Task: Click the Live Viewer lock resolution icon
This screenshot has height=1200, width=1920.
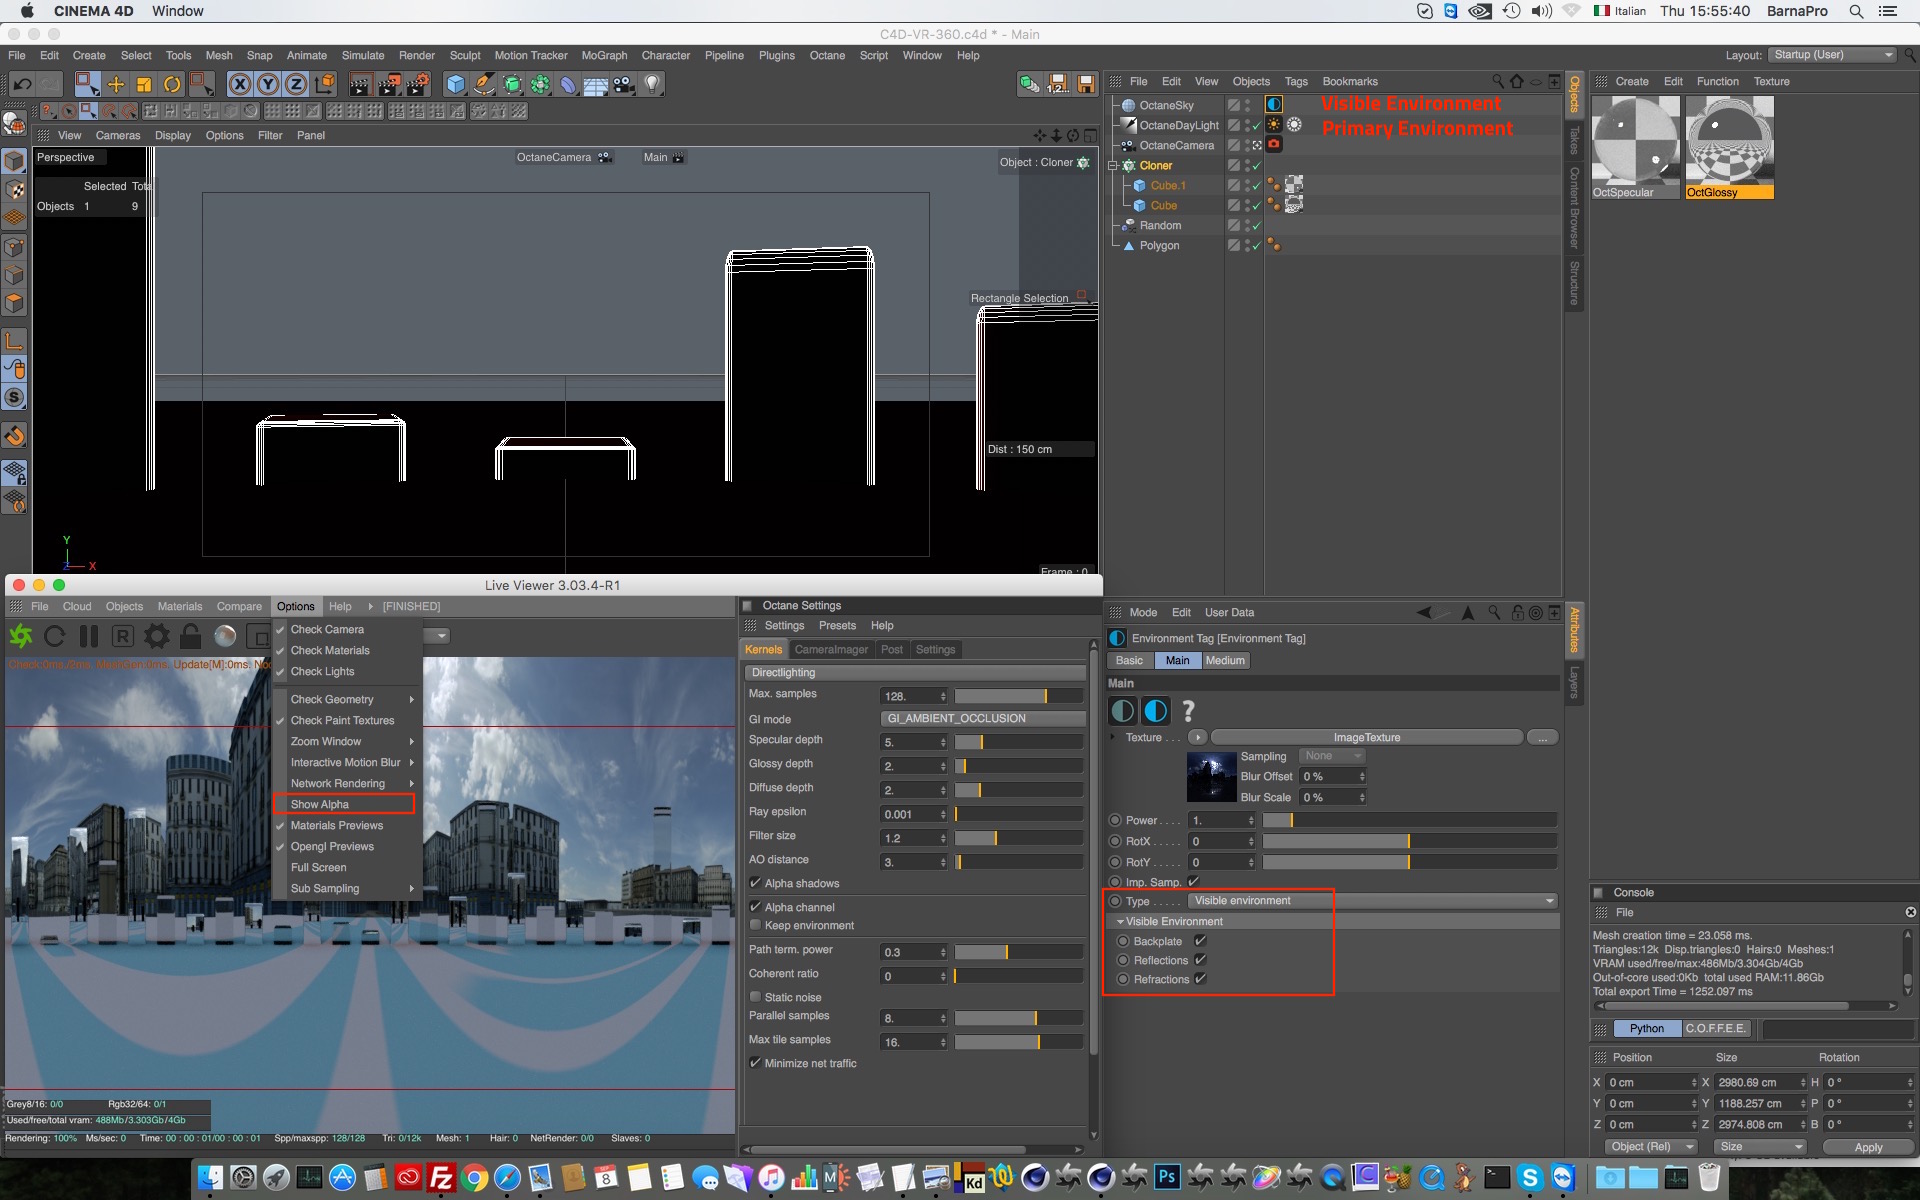Action: [x=191, y=636]
